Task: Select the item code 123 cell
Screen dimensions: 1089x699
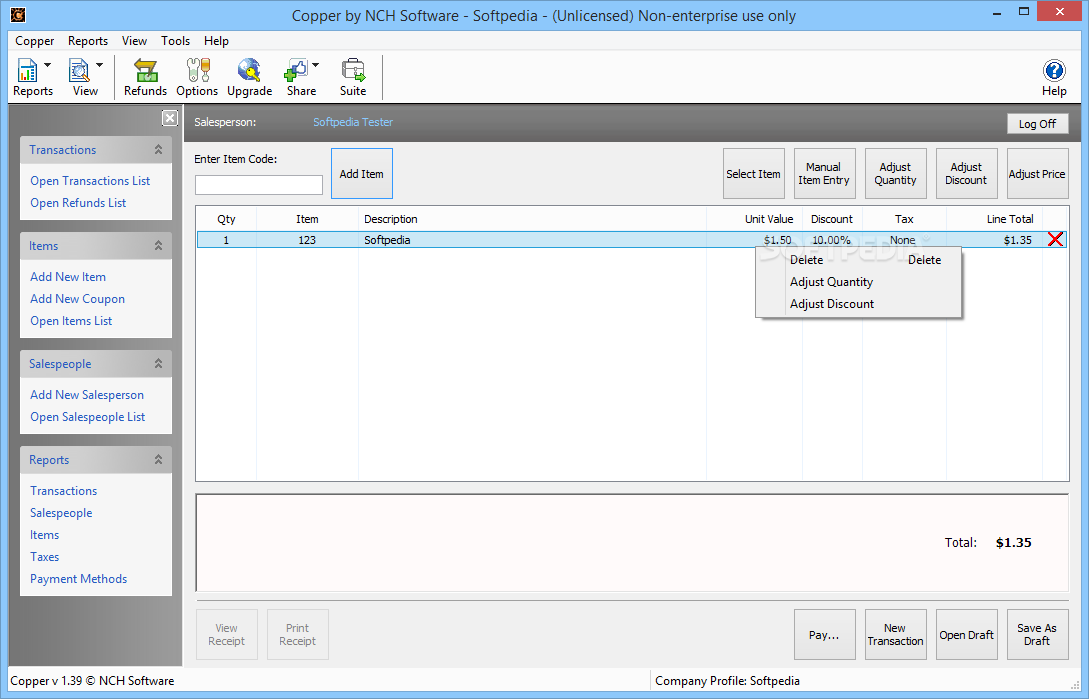Action: click(x=307, y=240)
